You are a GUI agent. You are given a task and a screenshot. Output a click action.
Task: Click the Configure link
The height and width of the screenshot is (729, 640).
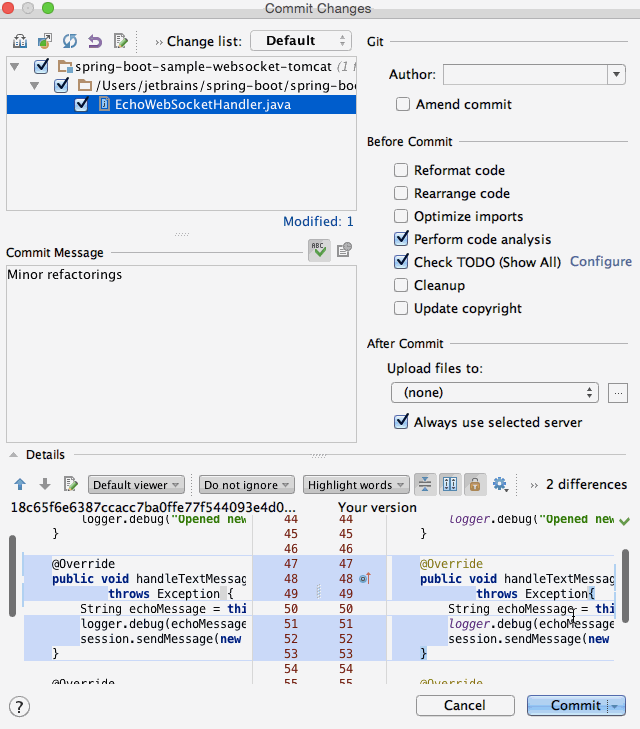pyautogui.click(x=600, y=262)
